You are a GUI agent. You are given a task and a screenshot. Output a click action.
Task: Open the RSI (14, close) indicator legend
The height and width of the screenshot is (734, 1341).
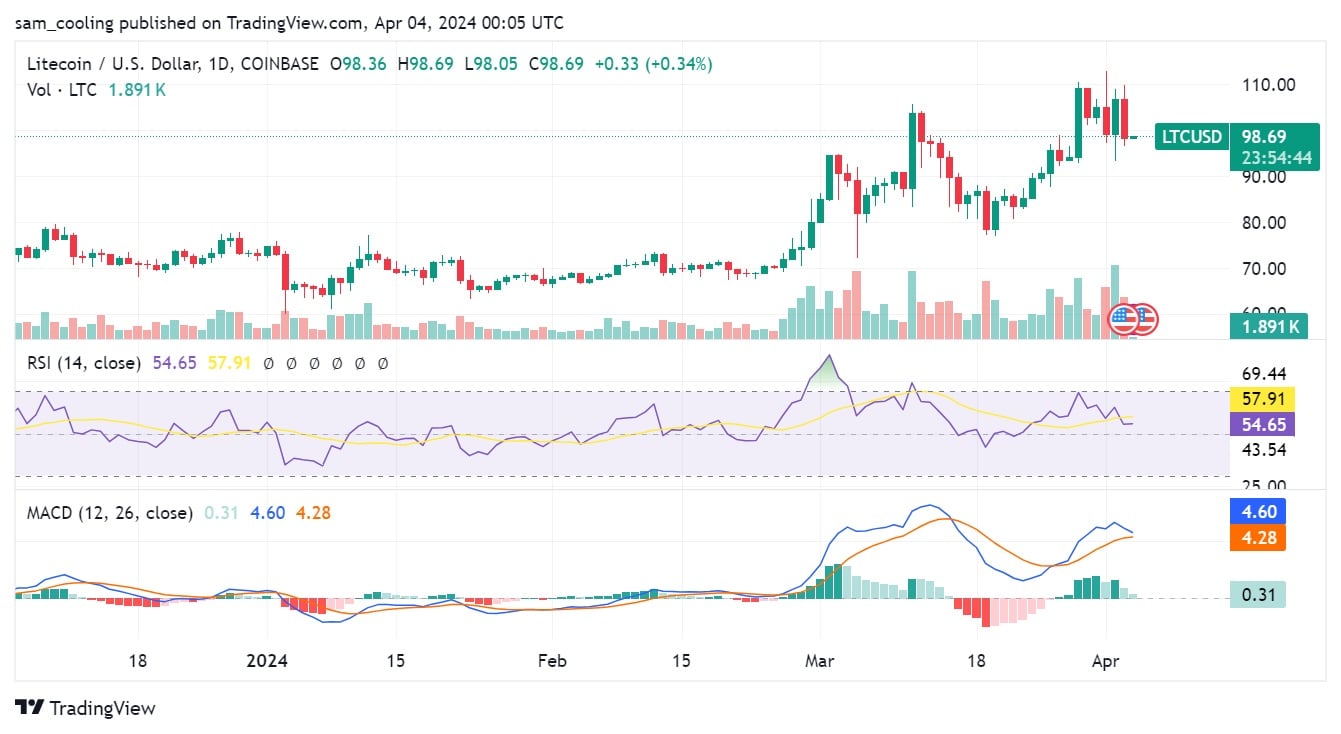click(x=83, y=364)
